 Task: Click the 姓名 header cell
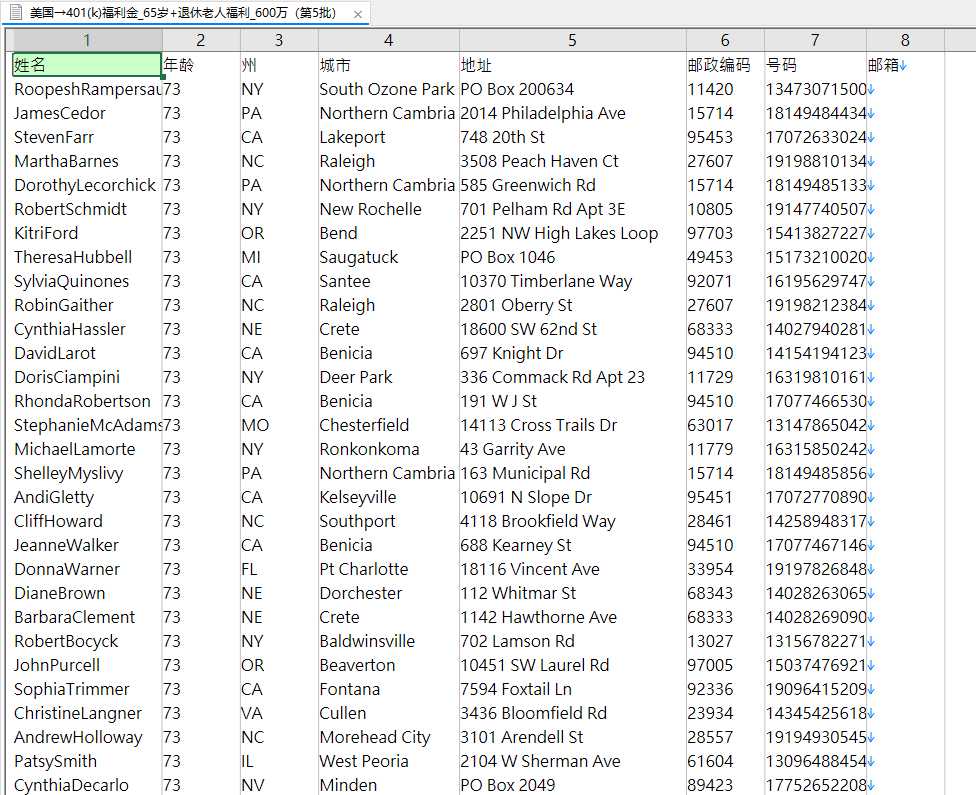point(87,65)
